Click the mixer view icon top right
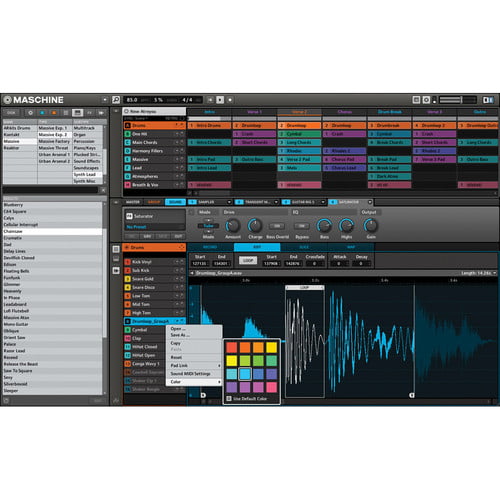500x500 pixels. click(x=416, y=99)
